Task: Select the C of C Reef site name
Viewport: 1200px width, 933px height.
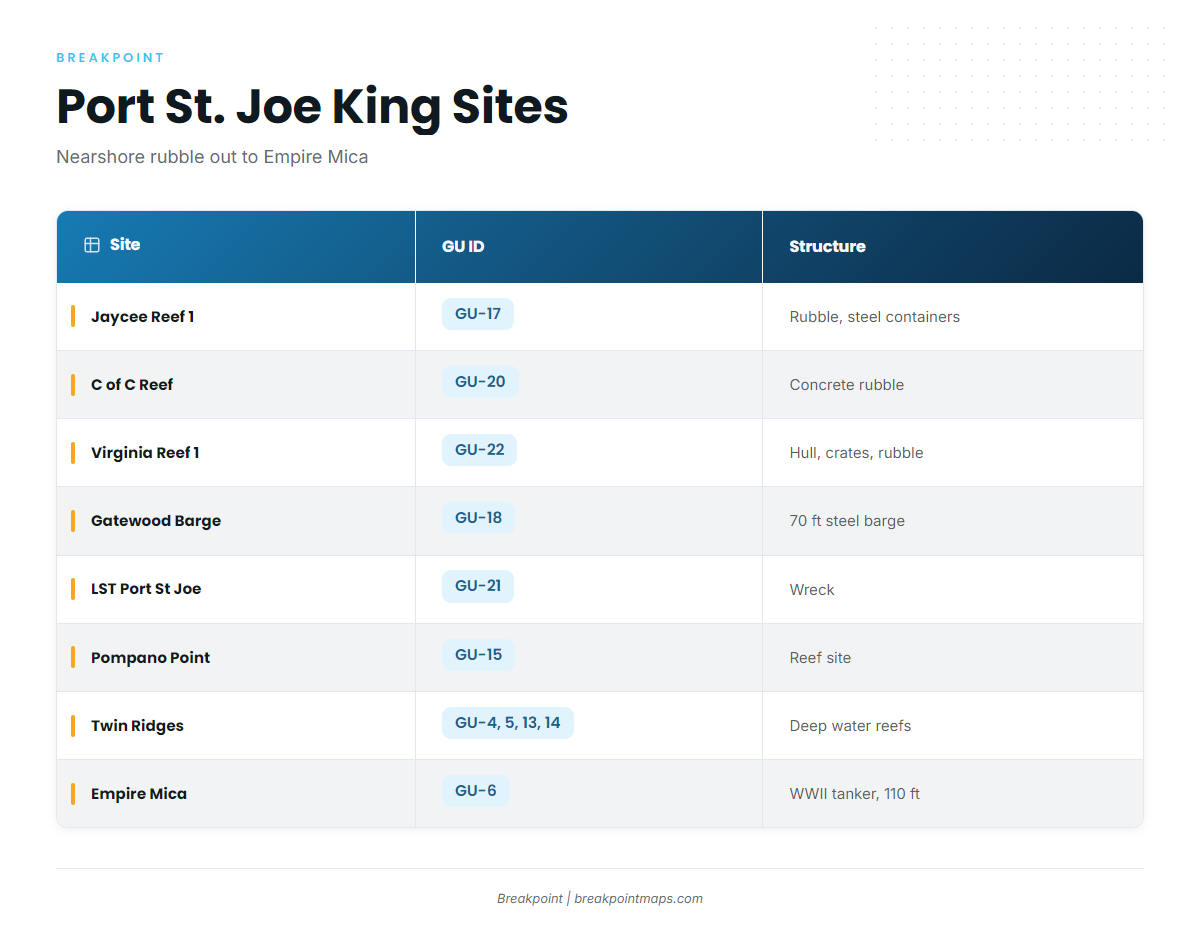Action: coord(132,385)
